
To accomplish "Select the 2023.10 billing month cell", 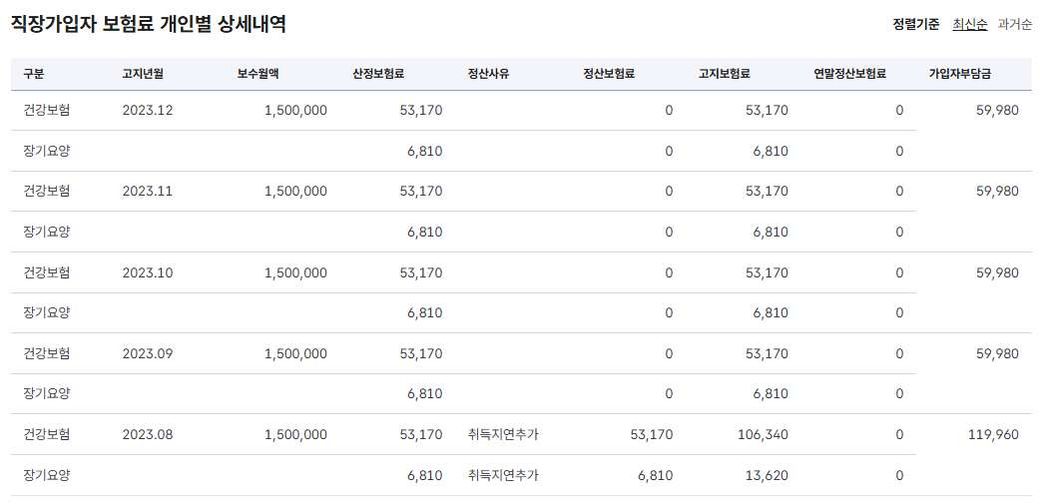I will click(x=148, y=273).
